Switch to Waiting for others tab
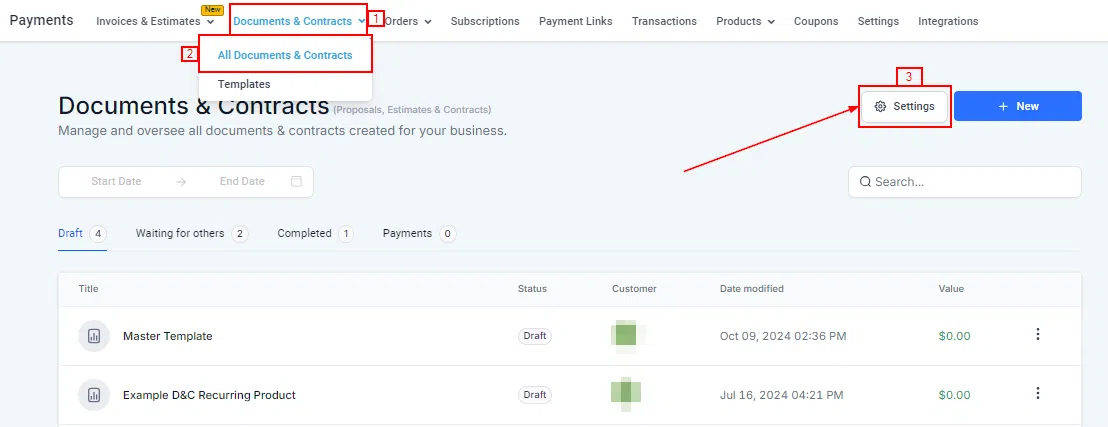The image size is (1108, 427). coord(191,233)
